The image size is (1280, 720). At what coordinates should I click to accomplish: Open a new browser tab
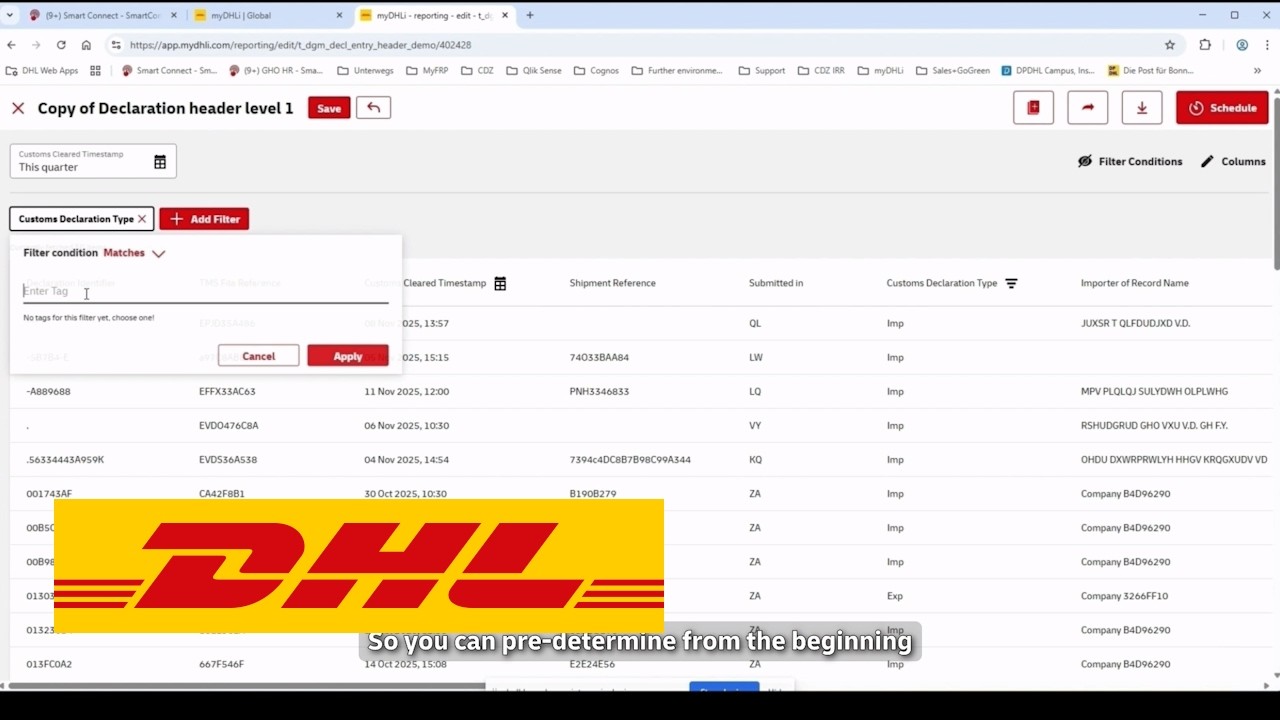[x=530, y=15]
